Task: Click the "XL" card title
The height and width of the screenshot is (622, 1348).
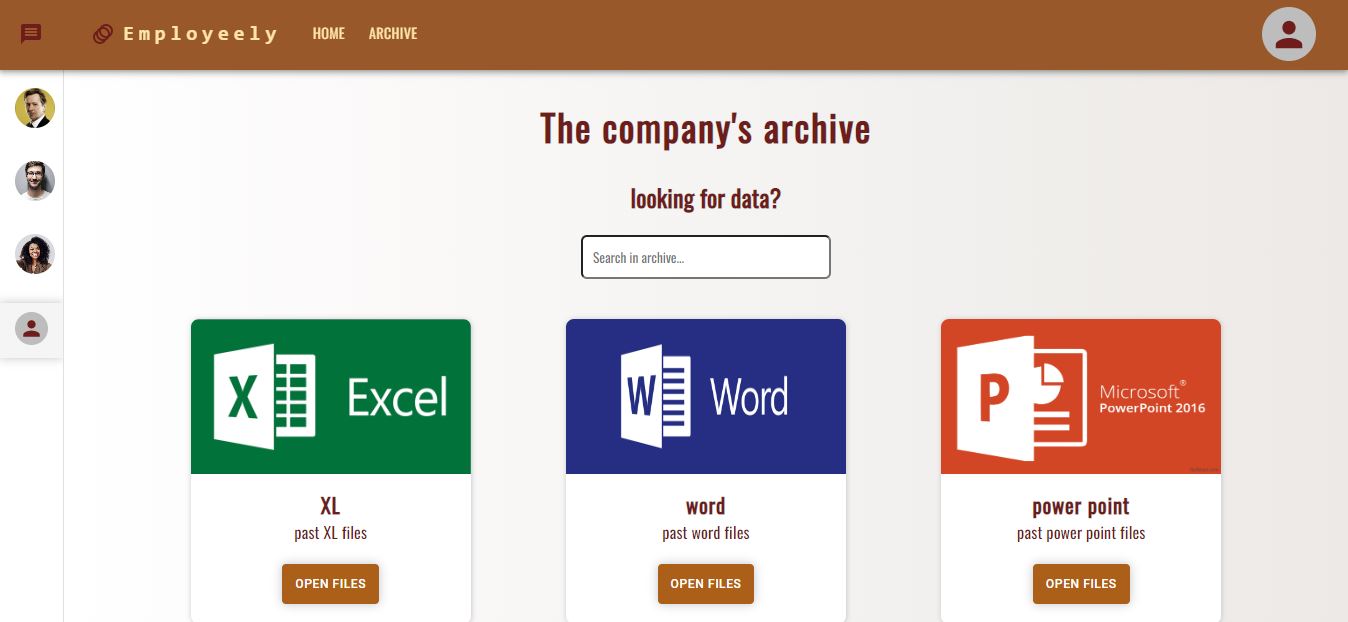Action: pyautogui.click(x=331, y=506)
